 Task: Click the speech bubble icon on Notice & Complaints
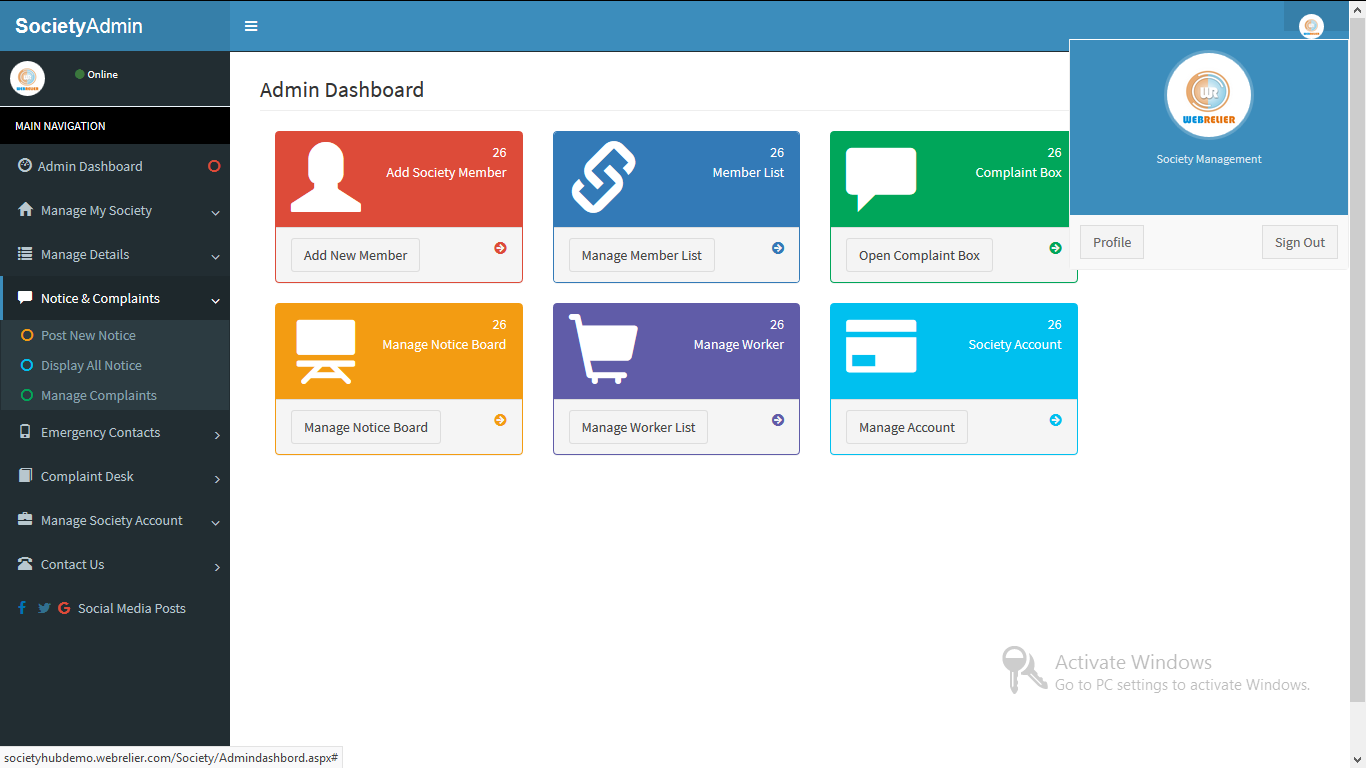point(22,298)
